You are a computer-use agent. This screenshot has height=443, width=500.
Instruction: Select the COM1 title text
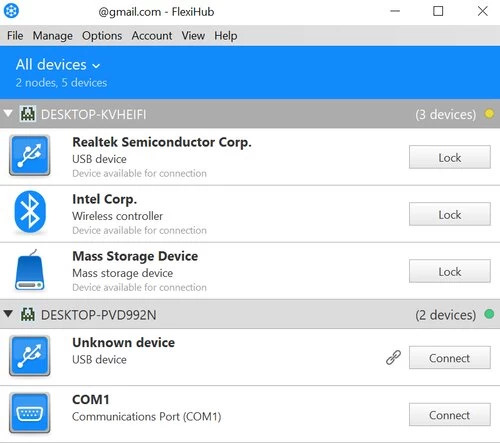point(91,400)
